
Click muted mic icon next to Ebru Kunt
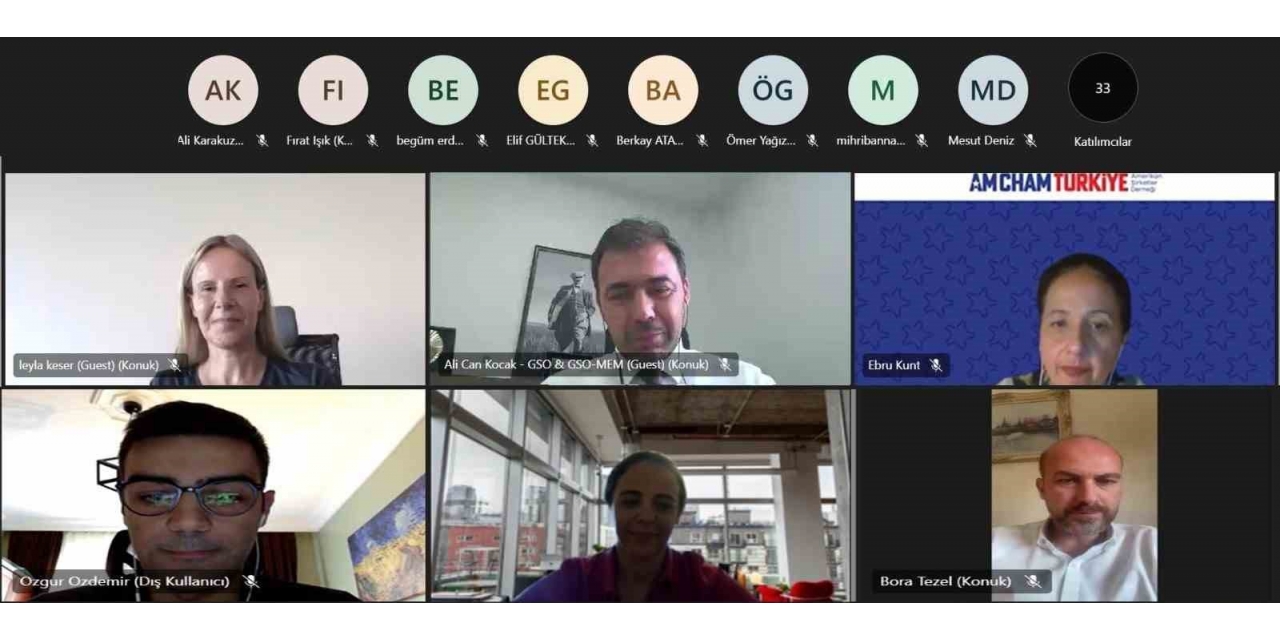point(936,365)
